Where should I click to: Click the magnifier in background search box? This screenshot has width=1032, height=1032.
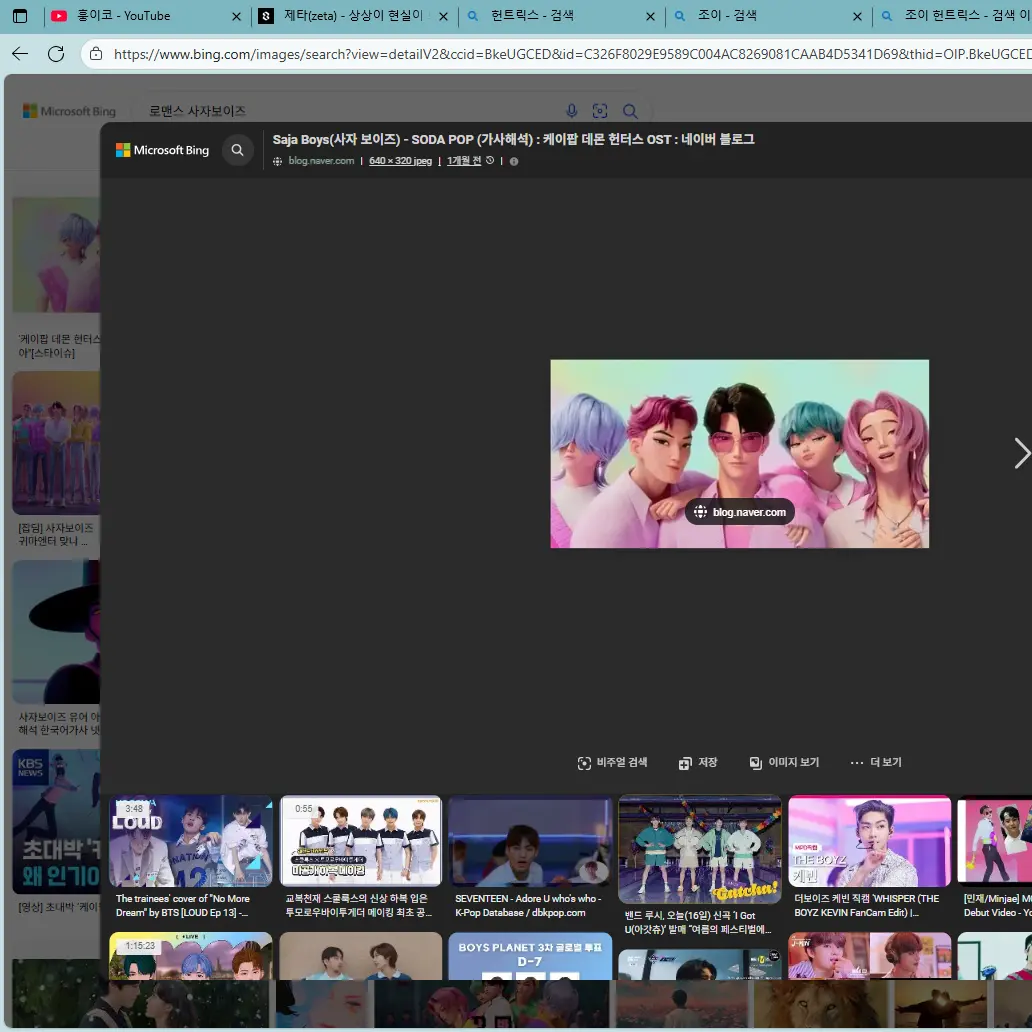coord(630,111)
